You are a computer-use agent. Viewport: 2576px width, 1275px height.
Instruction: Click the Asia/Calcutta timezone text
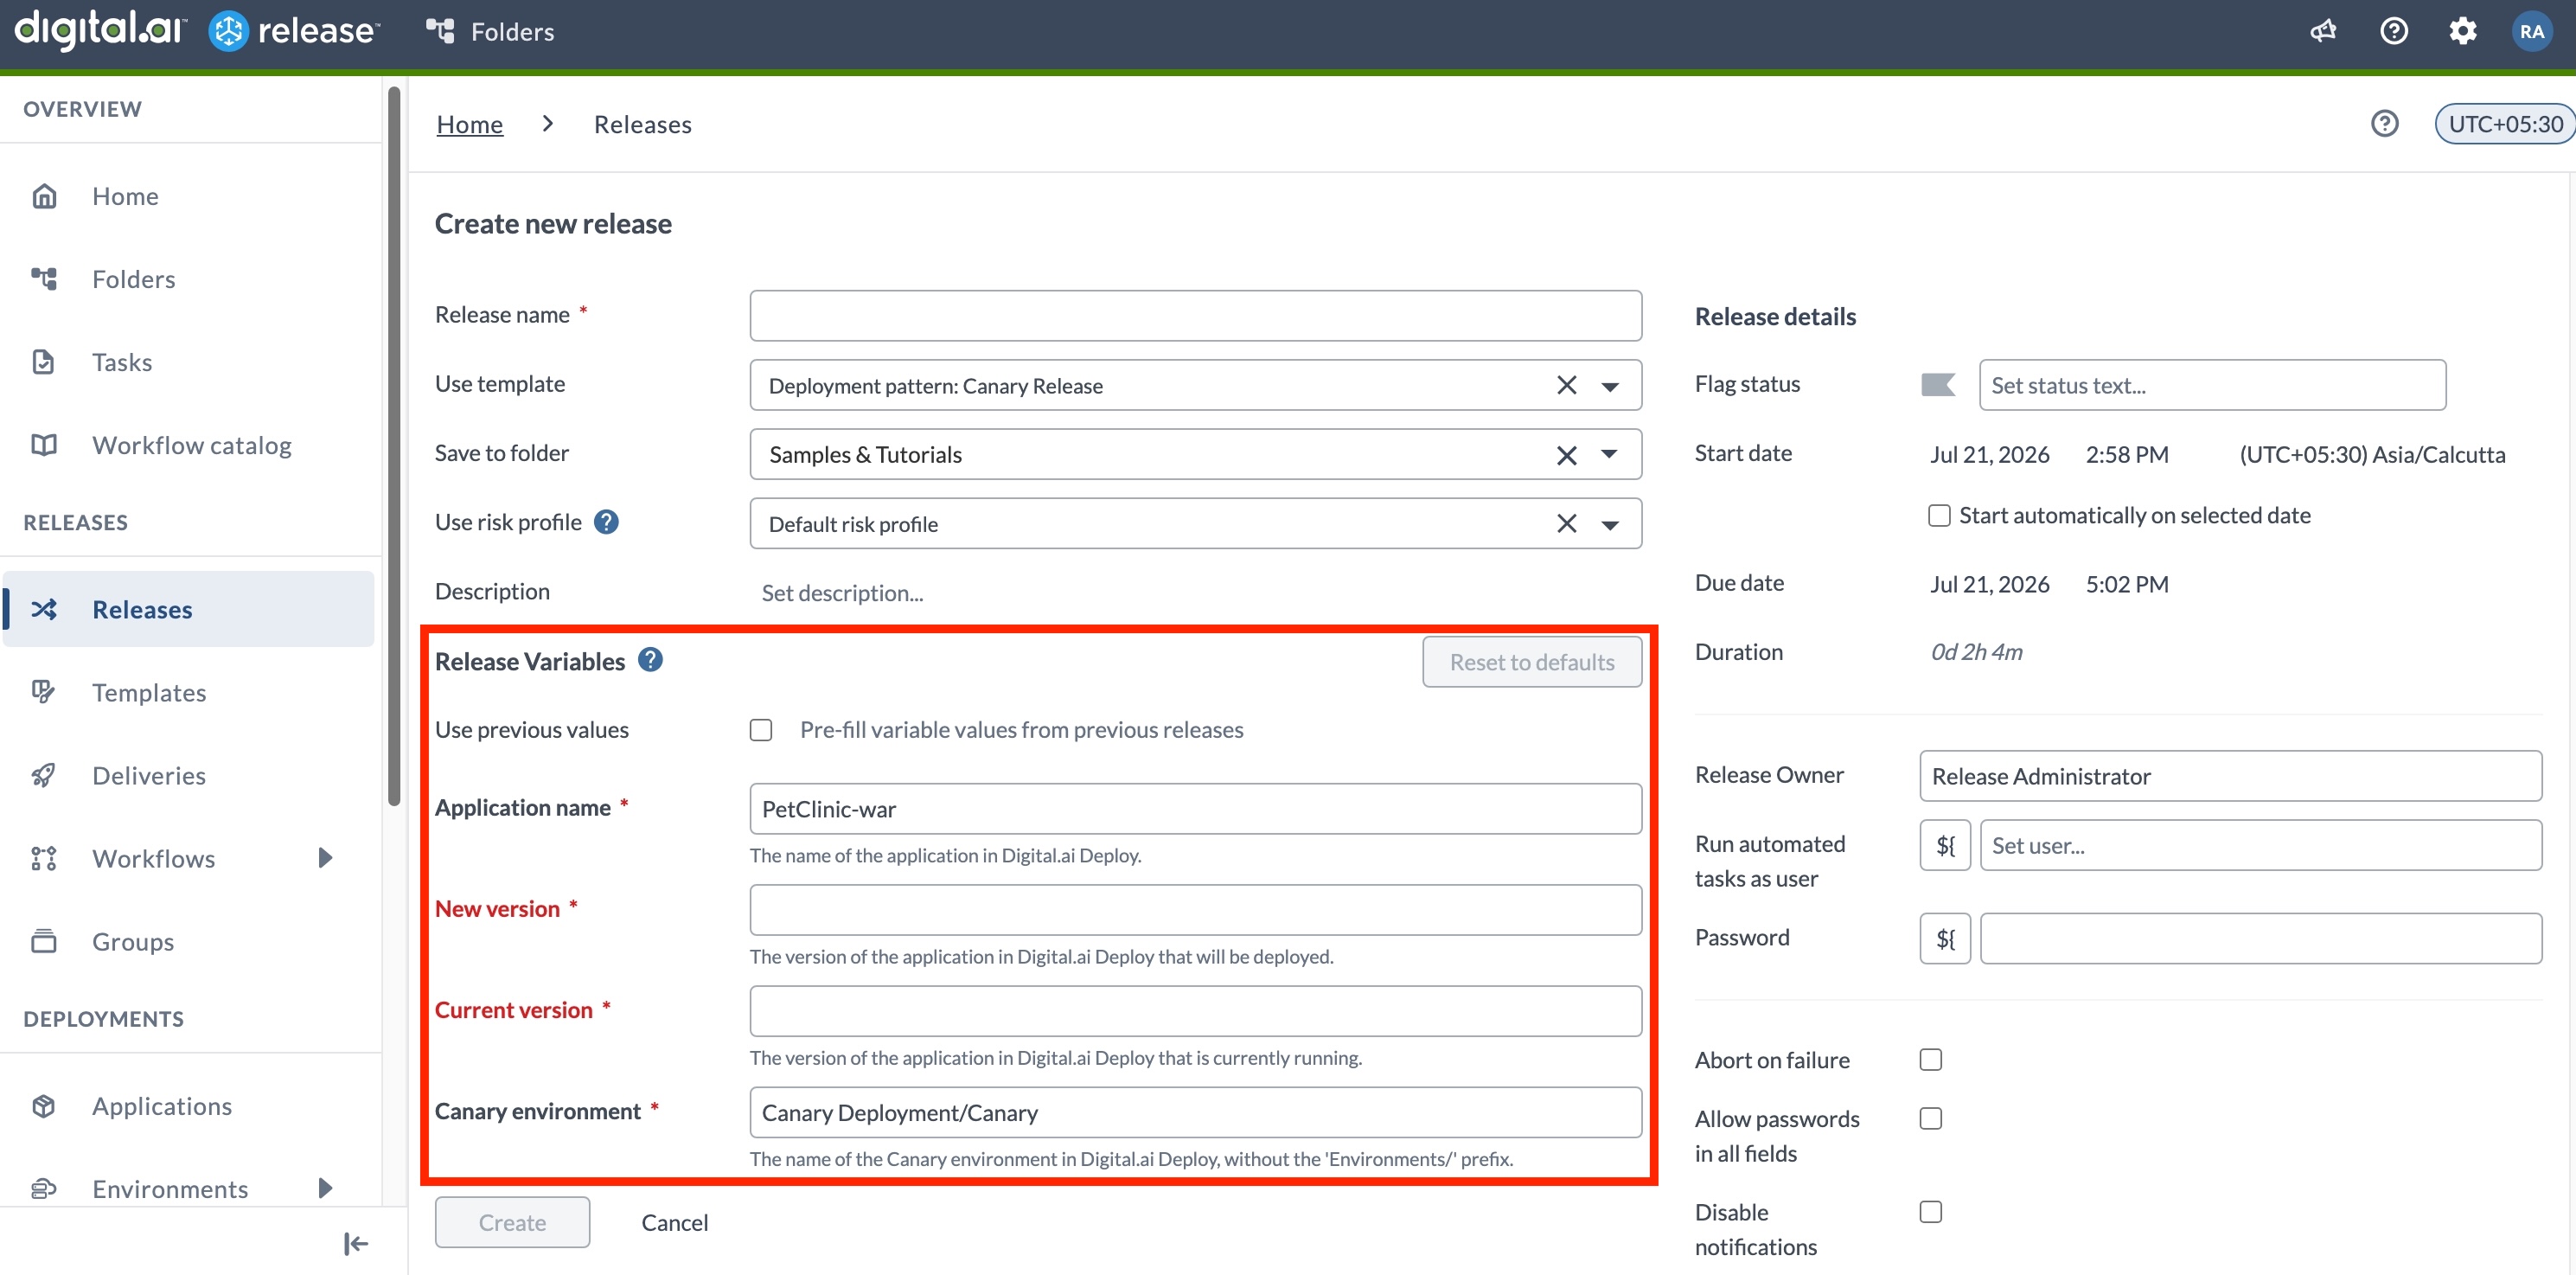click(x=2372, y=455)
